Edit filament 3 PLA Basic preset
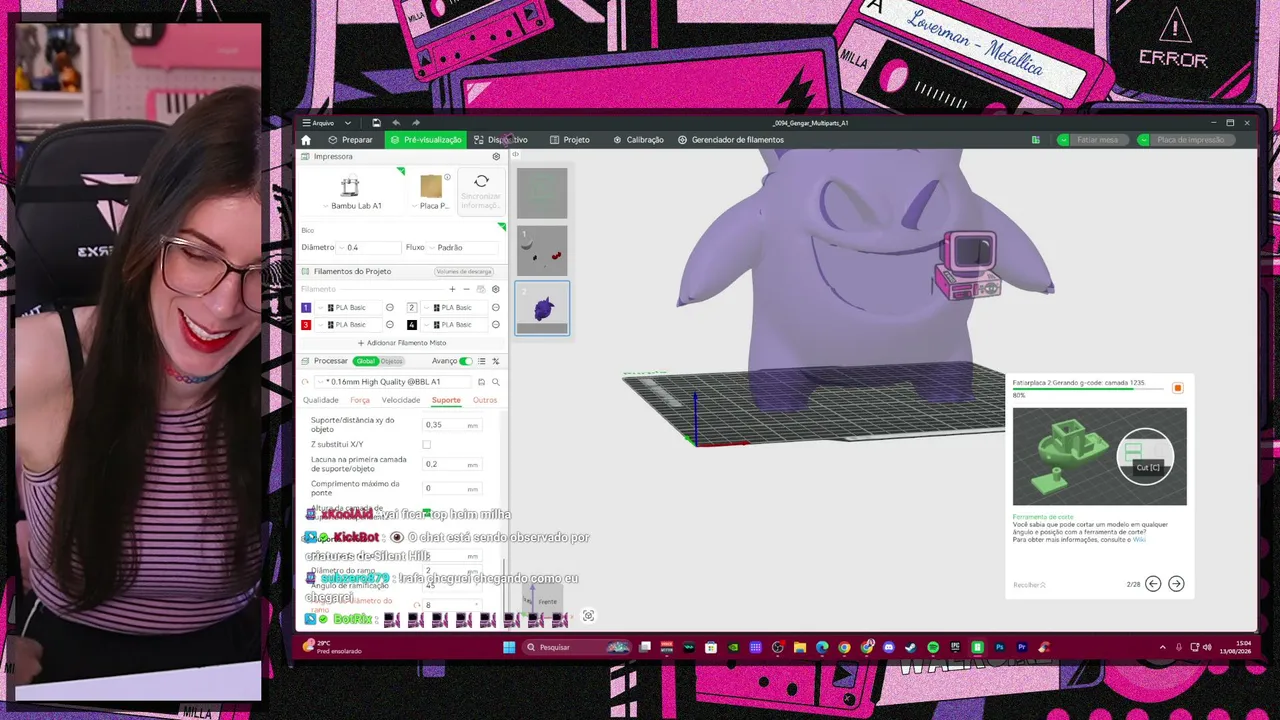The image size is (1280, 720). point(390,325)
